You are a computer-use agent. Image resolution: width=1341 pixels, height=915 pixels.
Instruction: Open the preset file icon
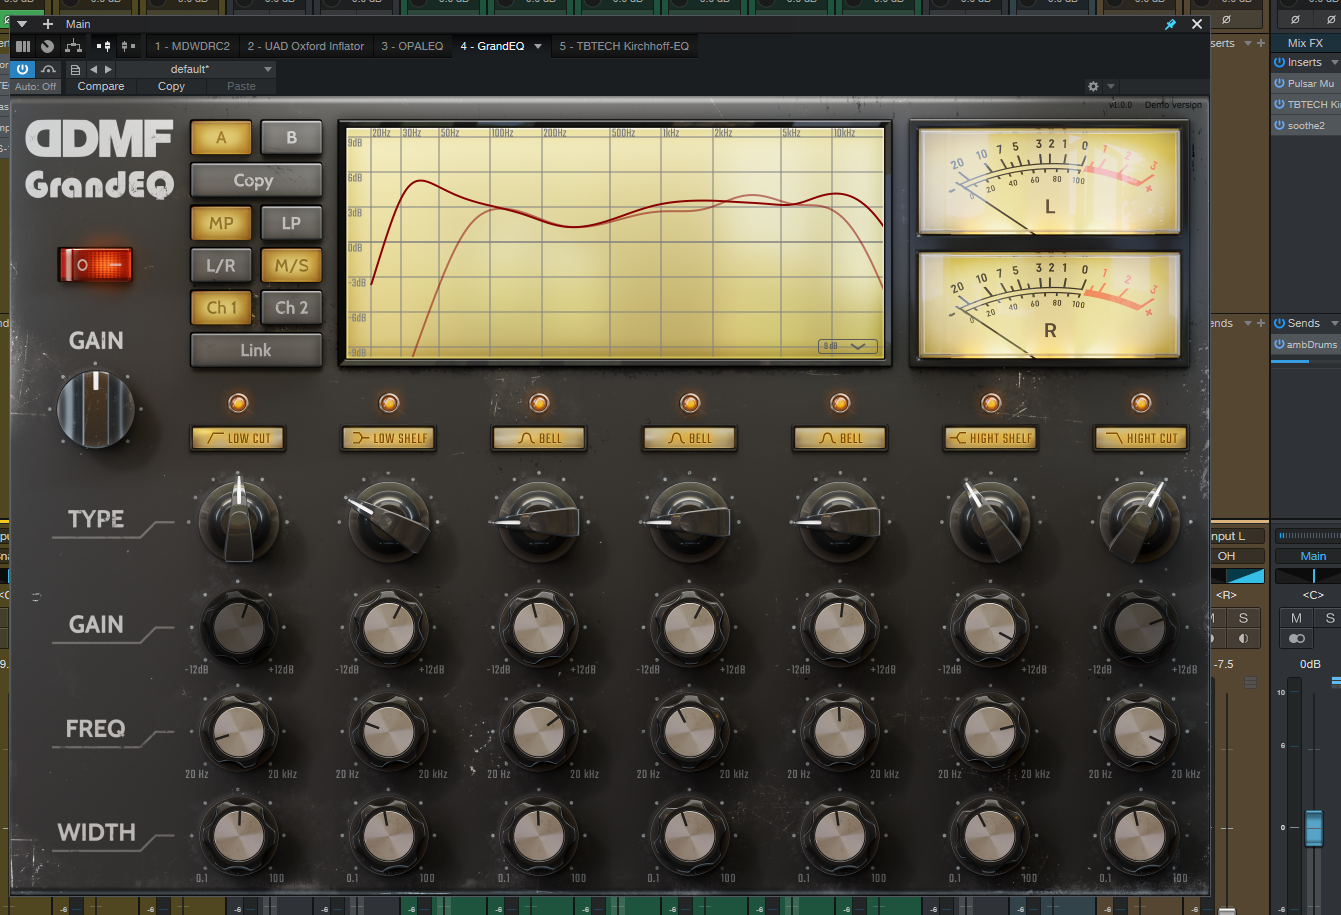click(x=75, y=69)
